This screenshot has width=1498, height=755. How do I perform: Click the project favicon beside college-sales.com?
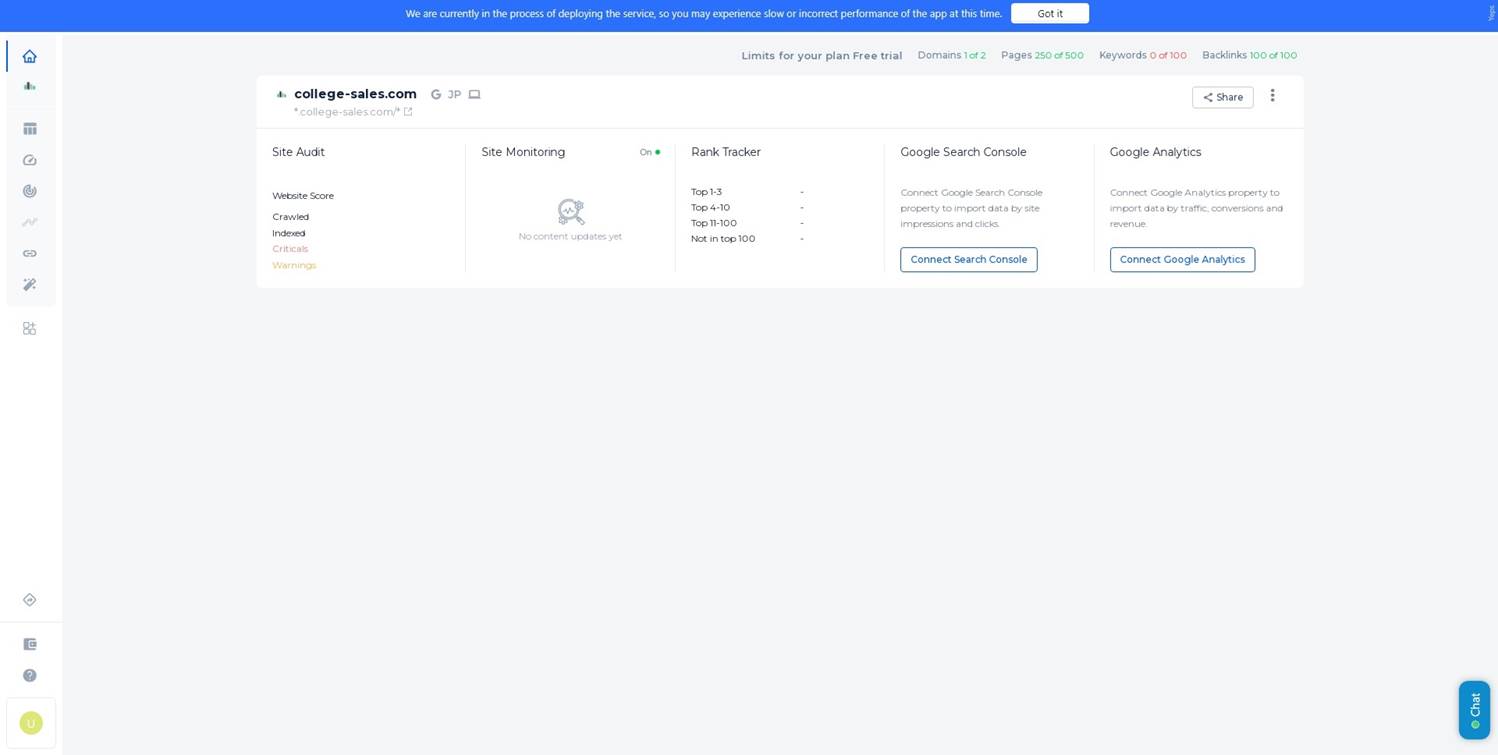click(x=281, y=94)
